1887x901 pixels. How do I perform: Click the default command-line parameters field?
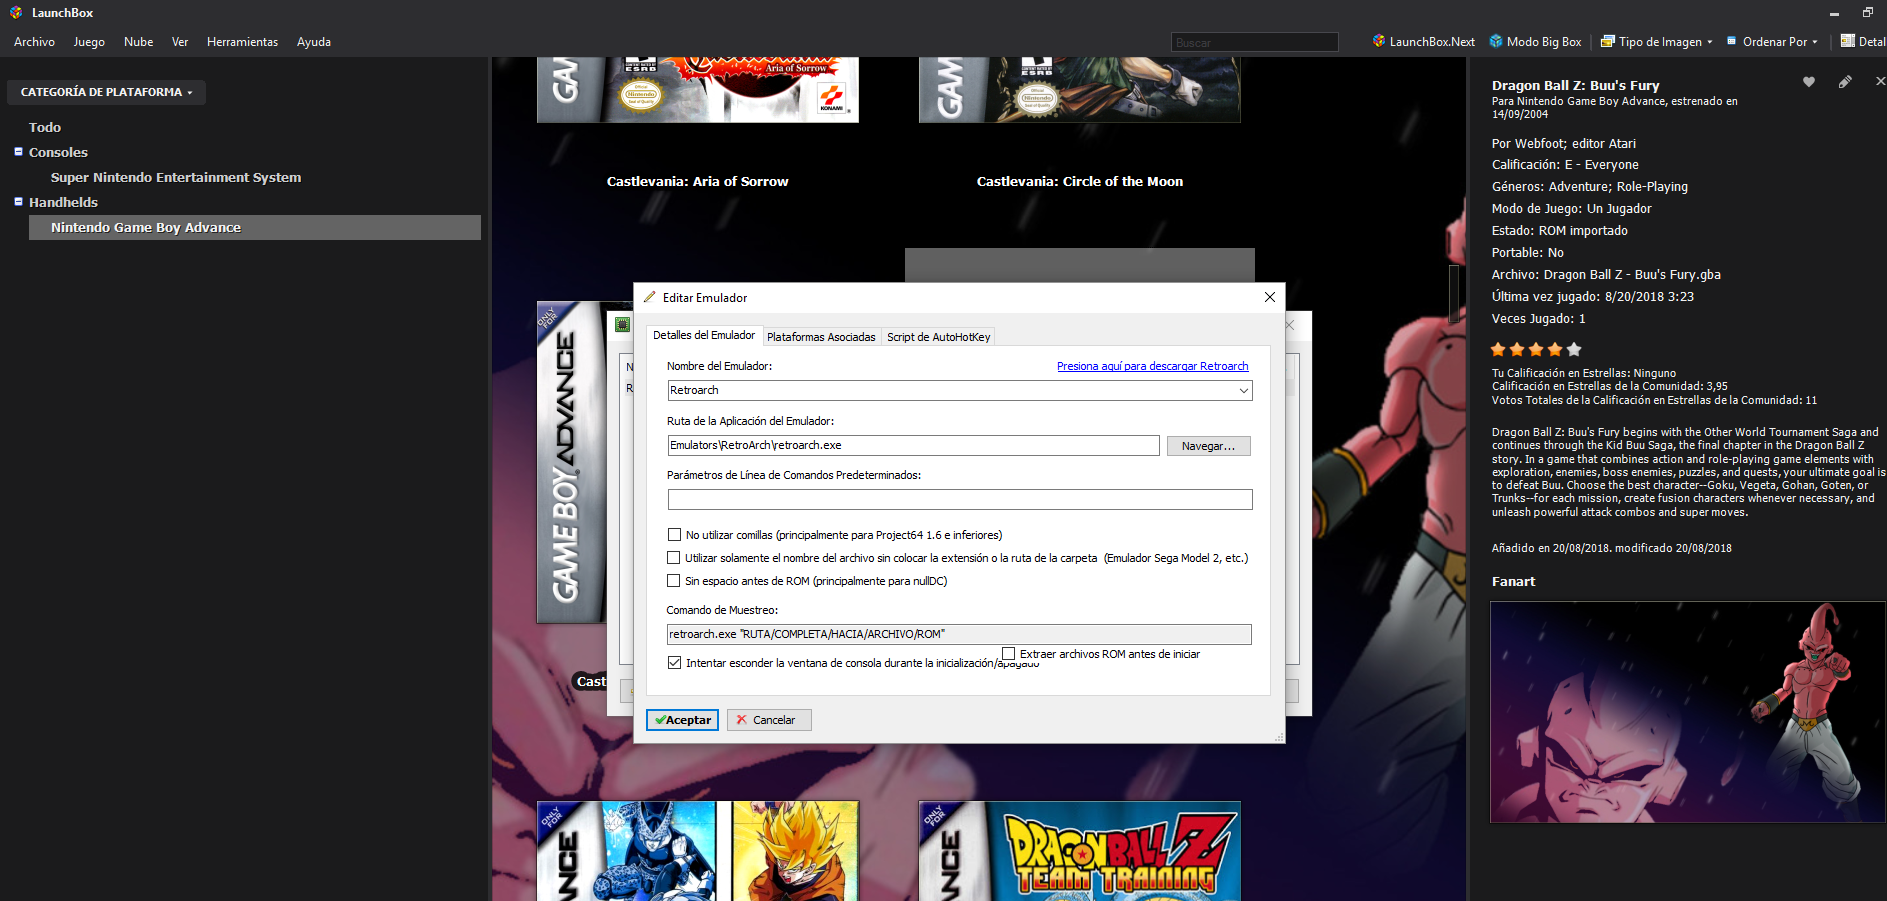click(x=960, y=499)
